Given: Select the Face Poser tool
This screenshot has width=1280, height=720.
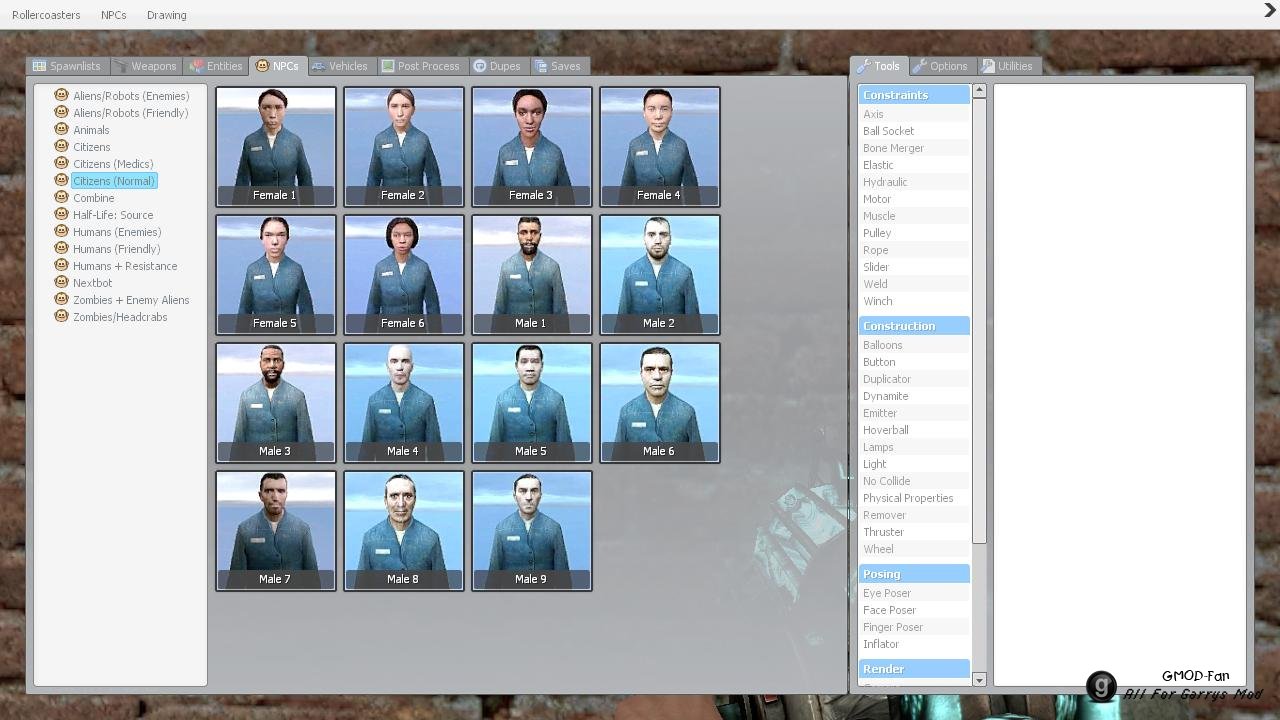Looking at the screenshot, I should pos(914,610).
